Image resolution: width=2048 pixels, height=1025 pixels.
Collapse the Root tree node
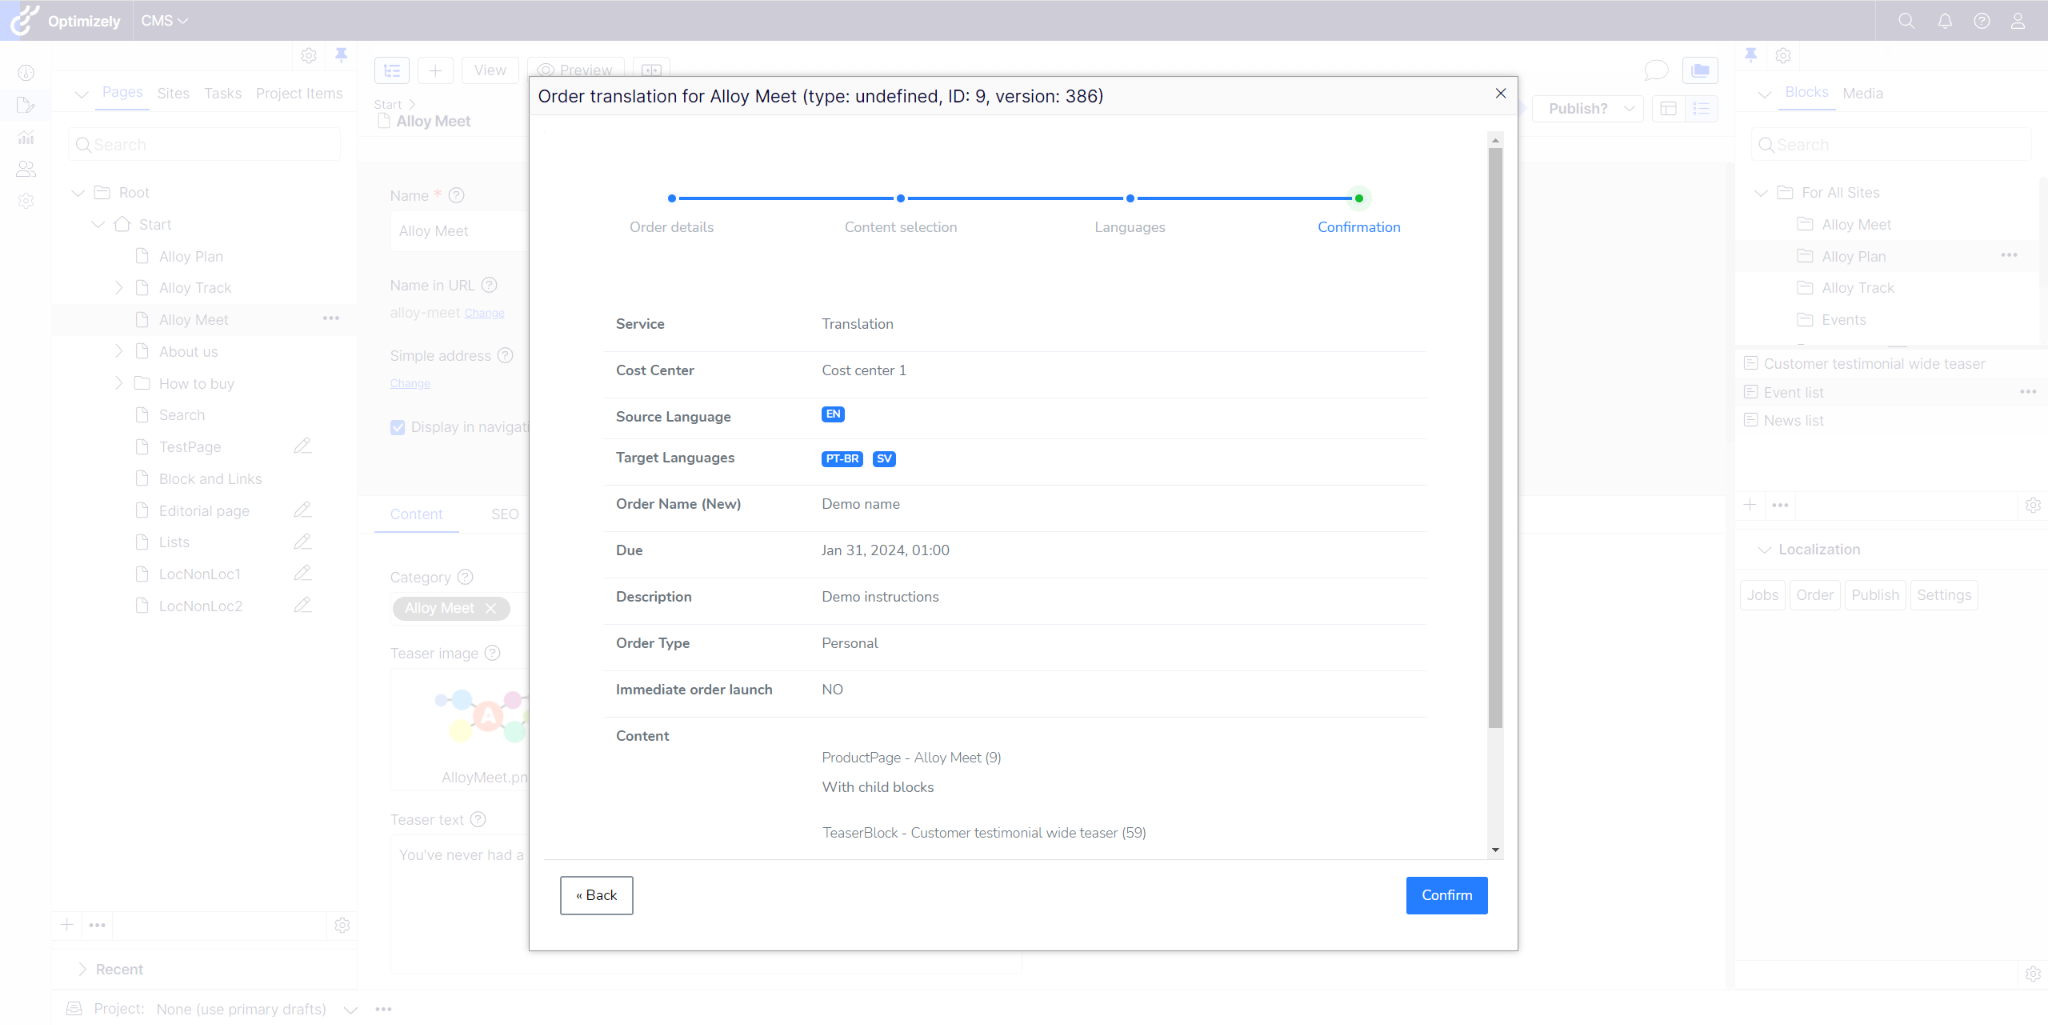(78, 192)
